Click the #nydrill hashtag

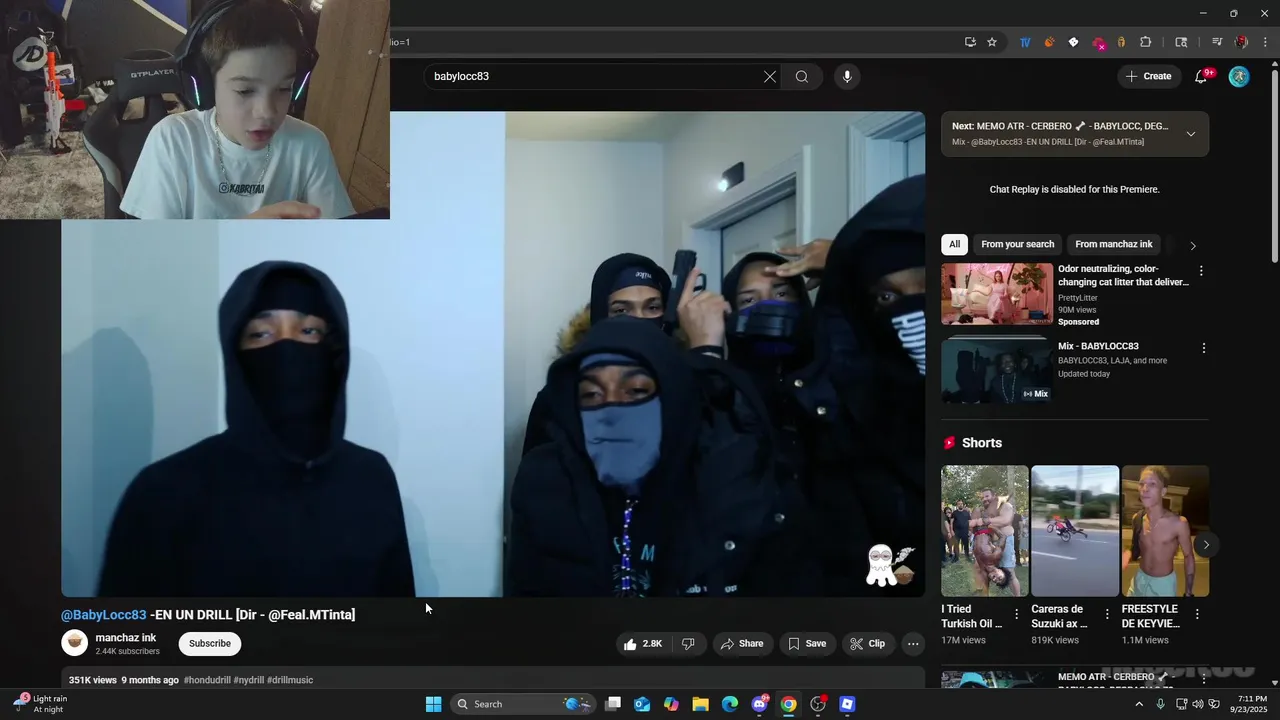click(x=249, y=680)
